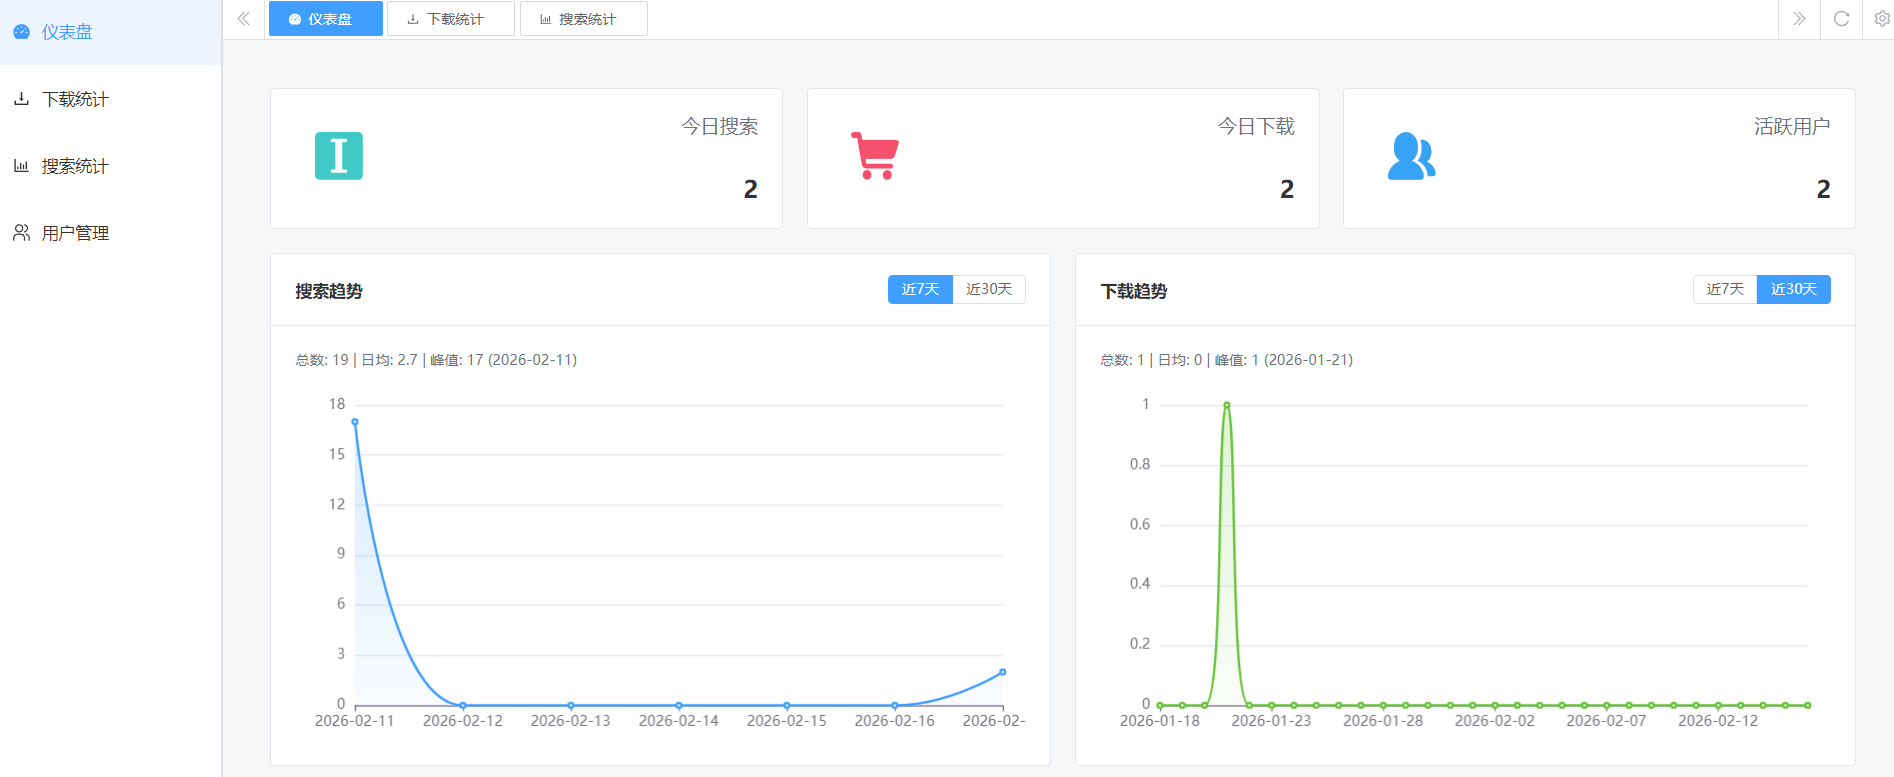Click the bar chart icon beside 搜索统计 in sidebar

[x=21, y=166]
